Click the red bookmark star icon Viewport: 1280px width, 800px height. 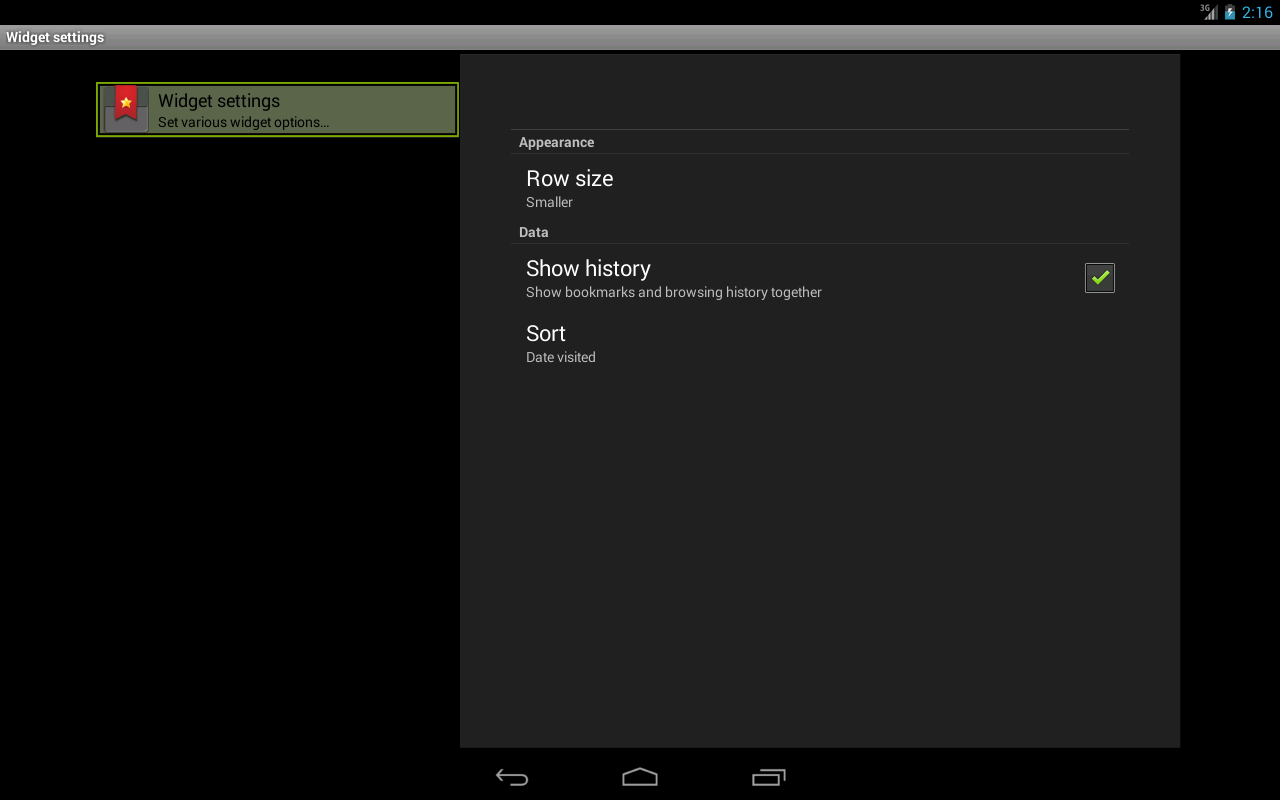[x=126, y=105]
